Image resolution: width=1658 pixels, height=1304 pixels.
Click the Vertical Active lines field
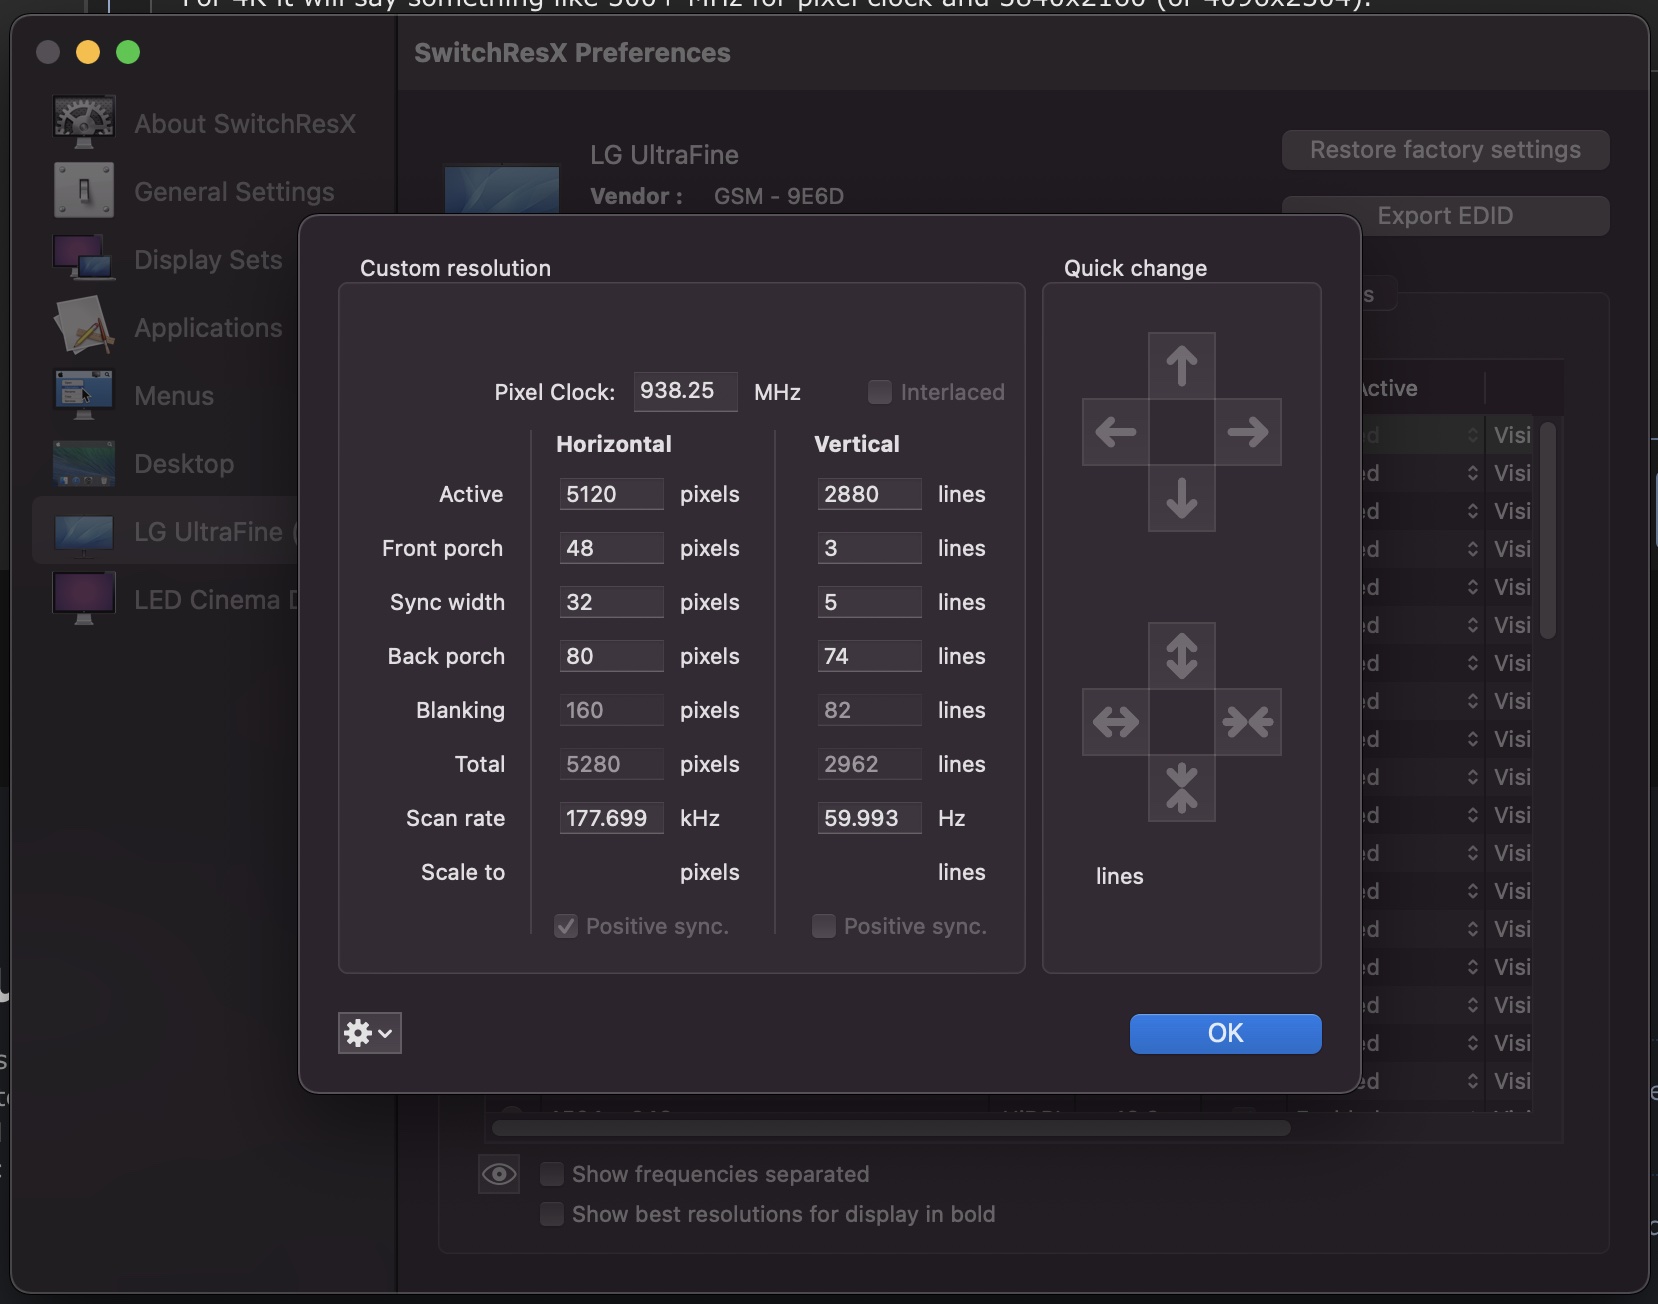[x=869, y=494]
